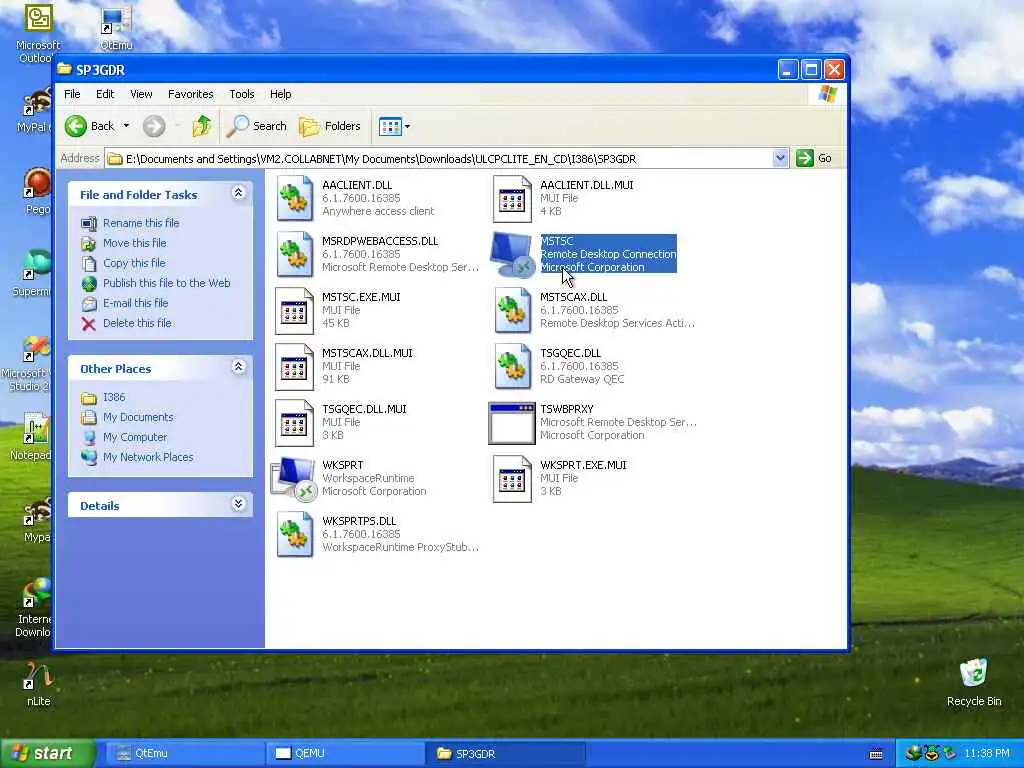Image resolution: width=1024 pixels, height=768 pixels.
Task: Open My Documents in Other Places
Action: [x=138, y=417]
